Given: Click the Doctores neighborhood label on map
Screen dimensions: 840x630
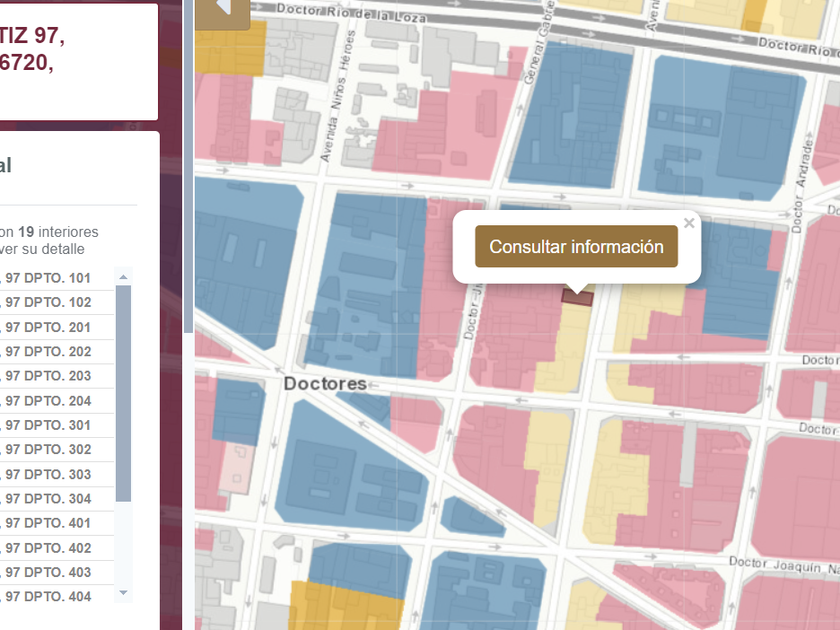Looking at the screenshot, I should point(325,384).
